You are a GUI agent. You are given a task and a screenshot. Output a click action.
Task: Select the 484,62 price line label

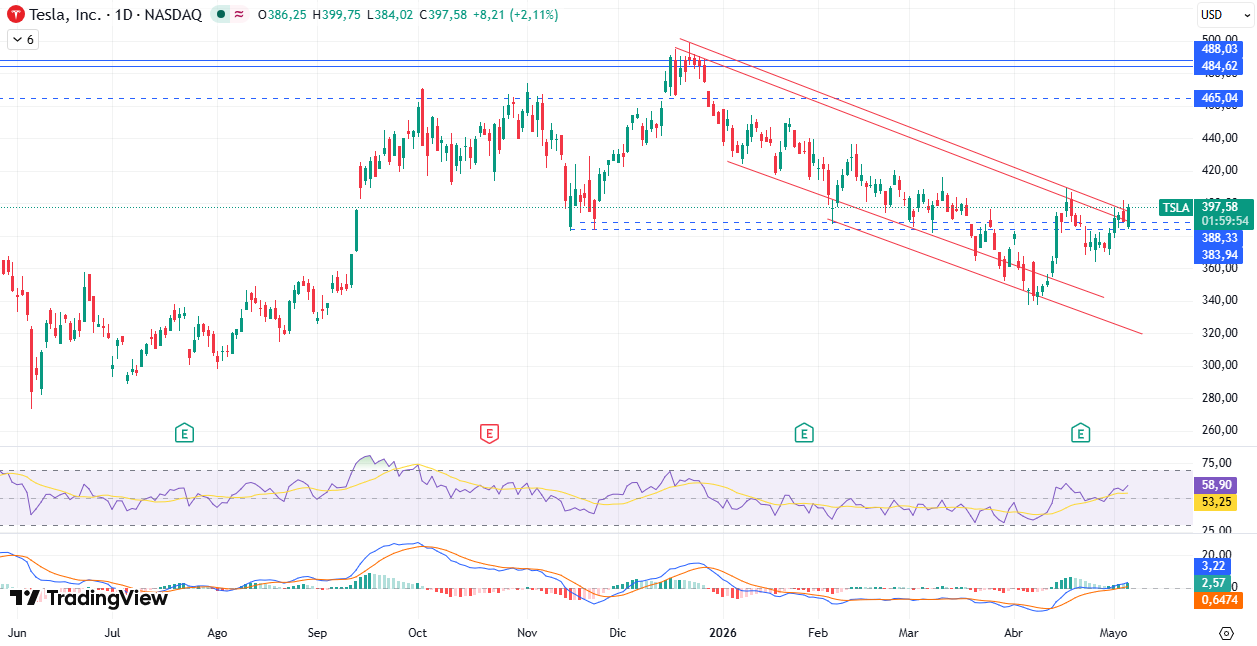[x=1219, y=66]
